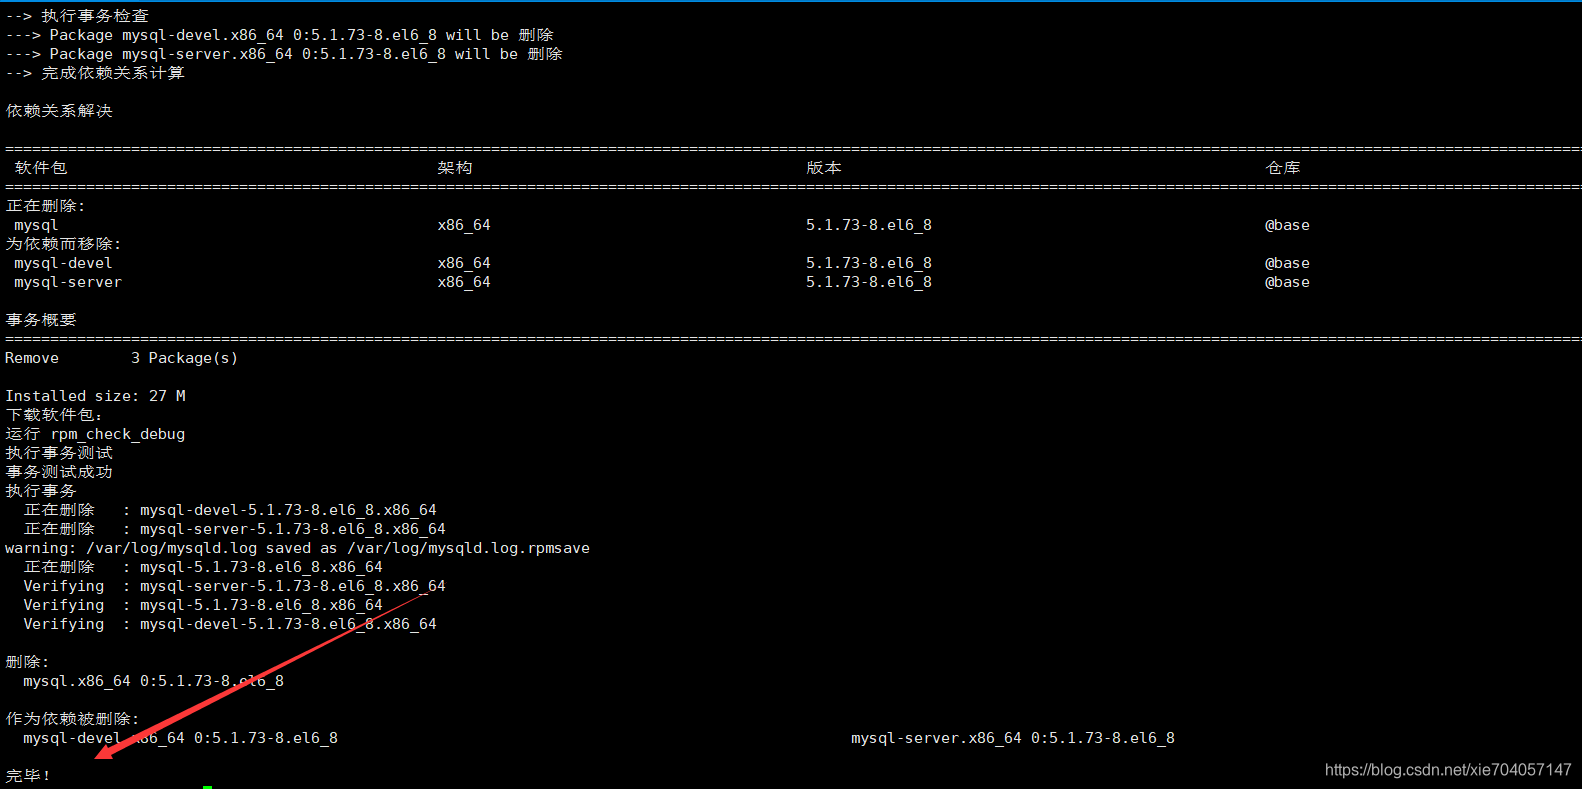Screen dimensions: 1582x789
Task: Click 'Verifying : mysql-server-5.1.73-8.el6_8.x86_64' line
Action: [x=235, y=586]
